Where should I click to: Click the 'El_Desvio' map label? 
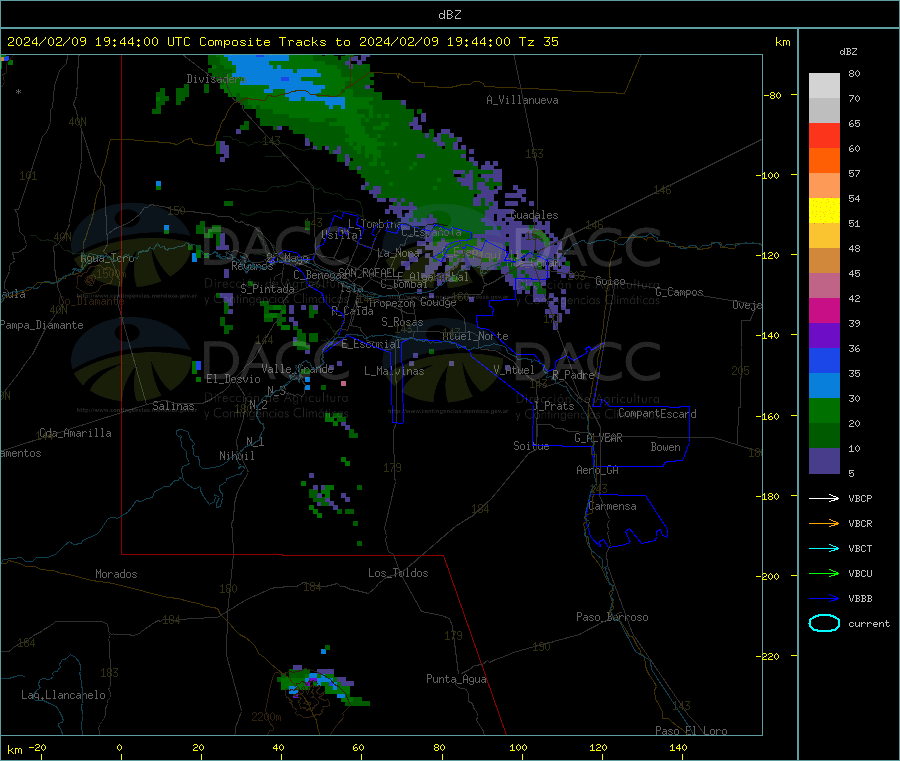[233, 379]
